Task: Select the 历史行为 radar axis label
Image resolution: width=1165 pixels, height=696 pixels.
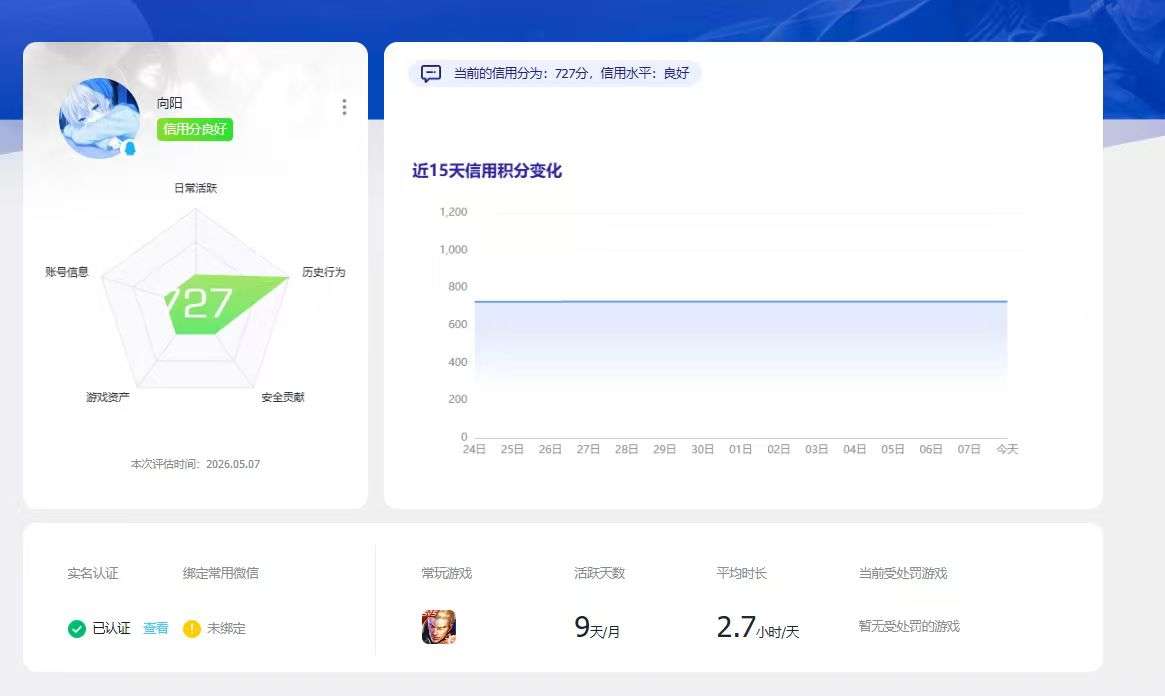Action: [323, 272]
